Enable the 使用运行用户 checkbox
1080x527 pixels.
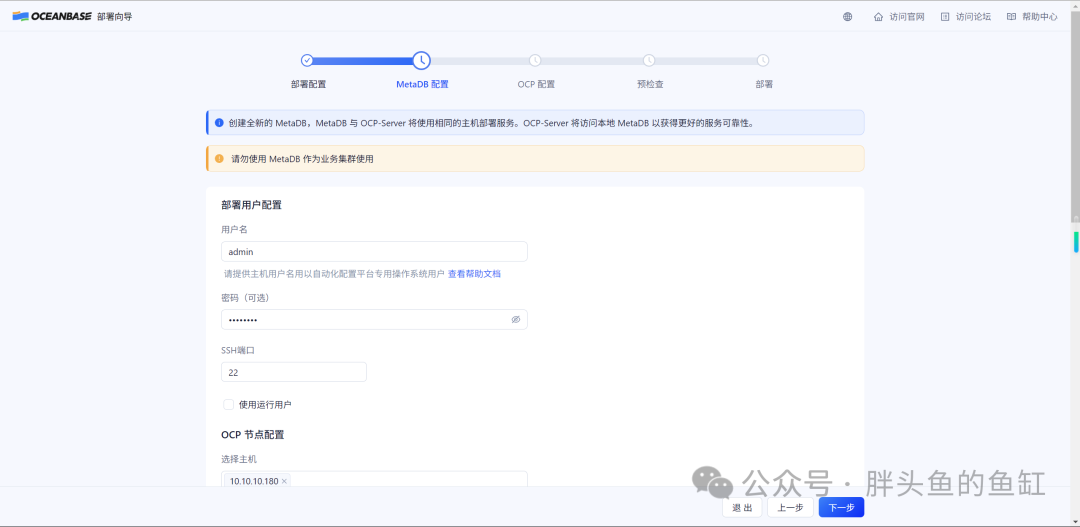(229, 404)
